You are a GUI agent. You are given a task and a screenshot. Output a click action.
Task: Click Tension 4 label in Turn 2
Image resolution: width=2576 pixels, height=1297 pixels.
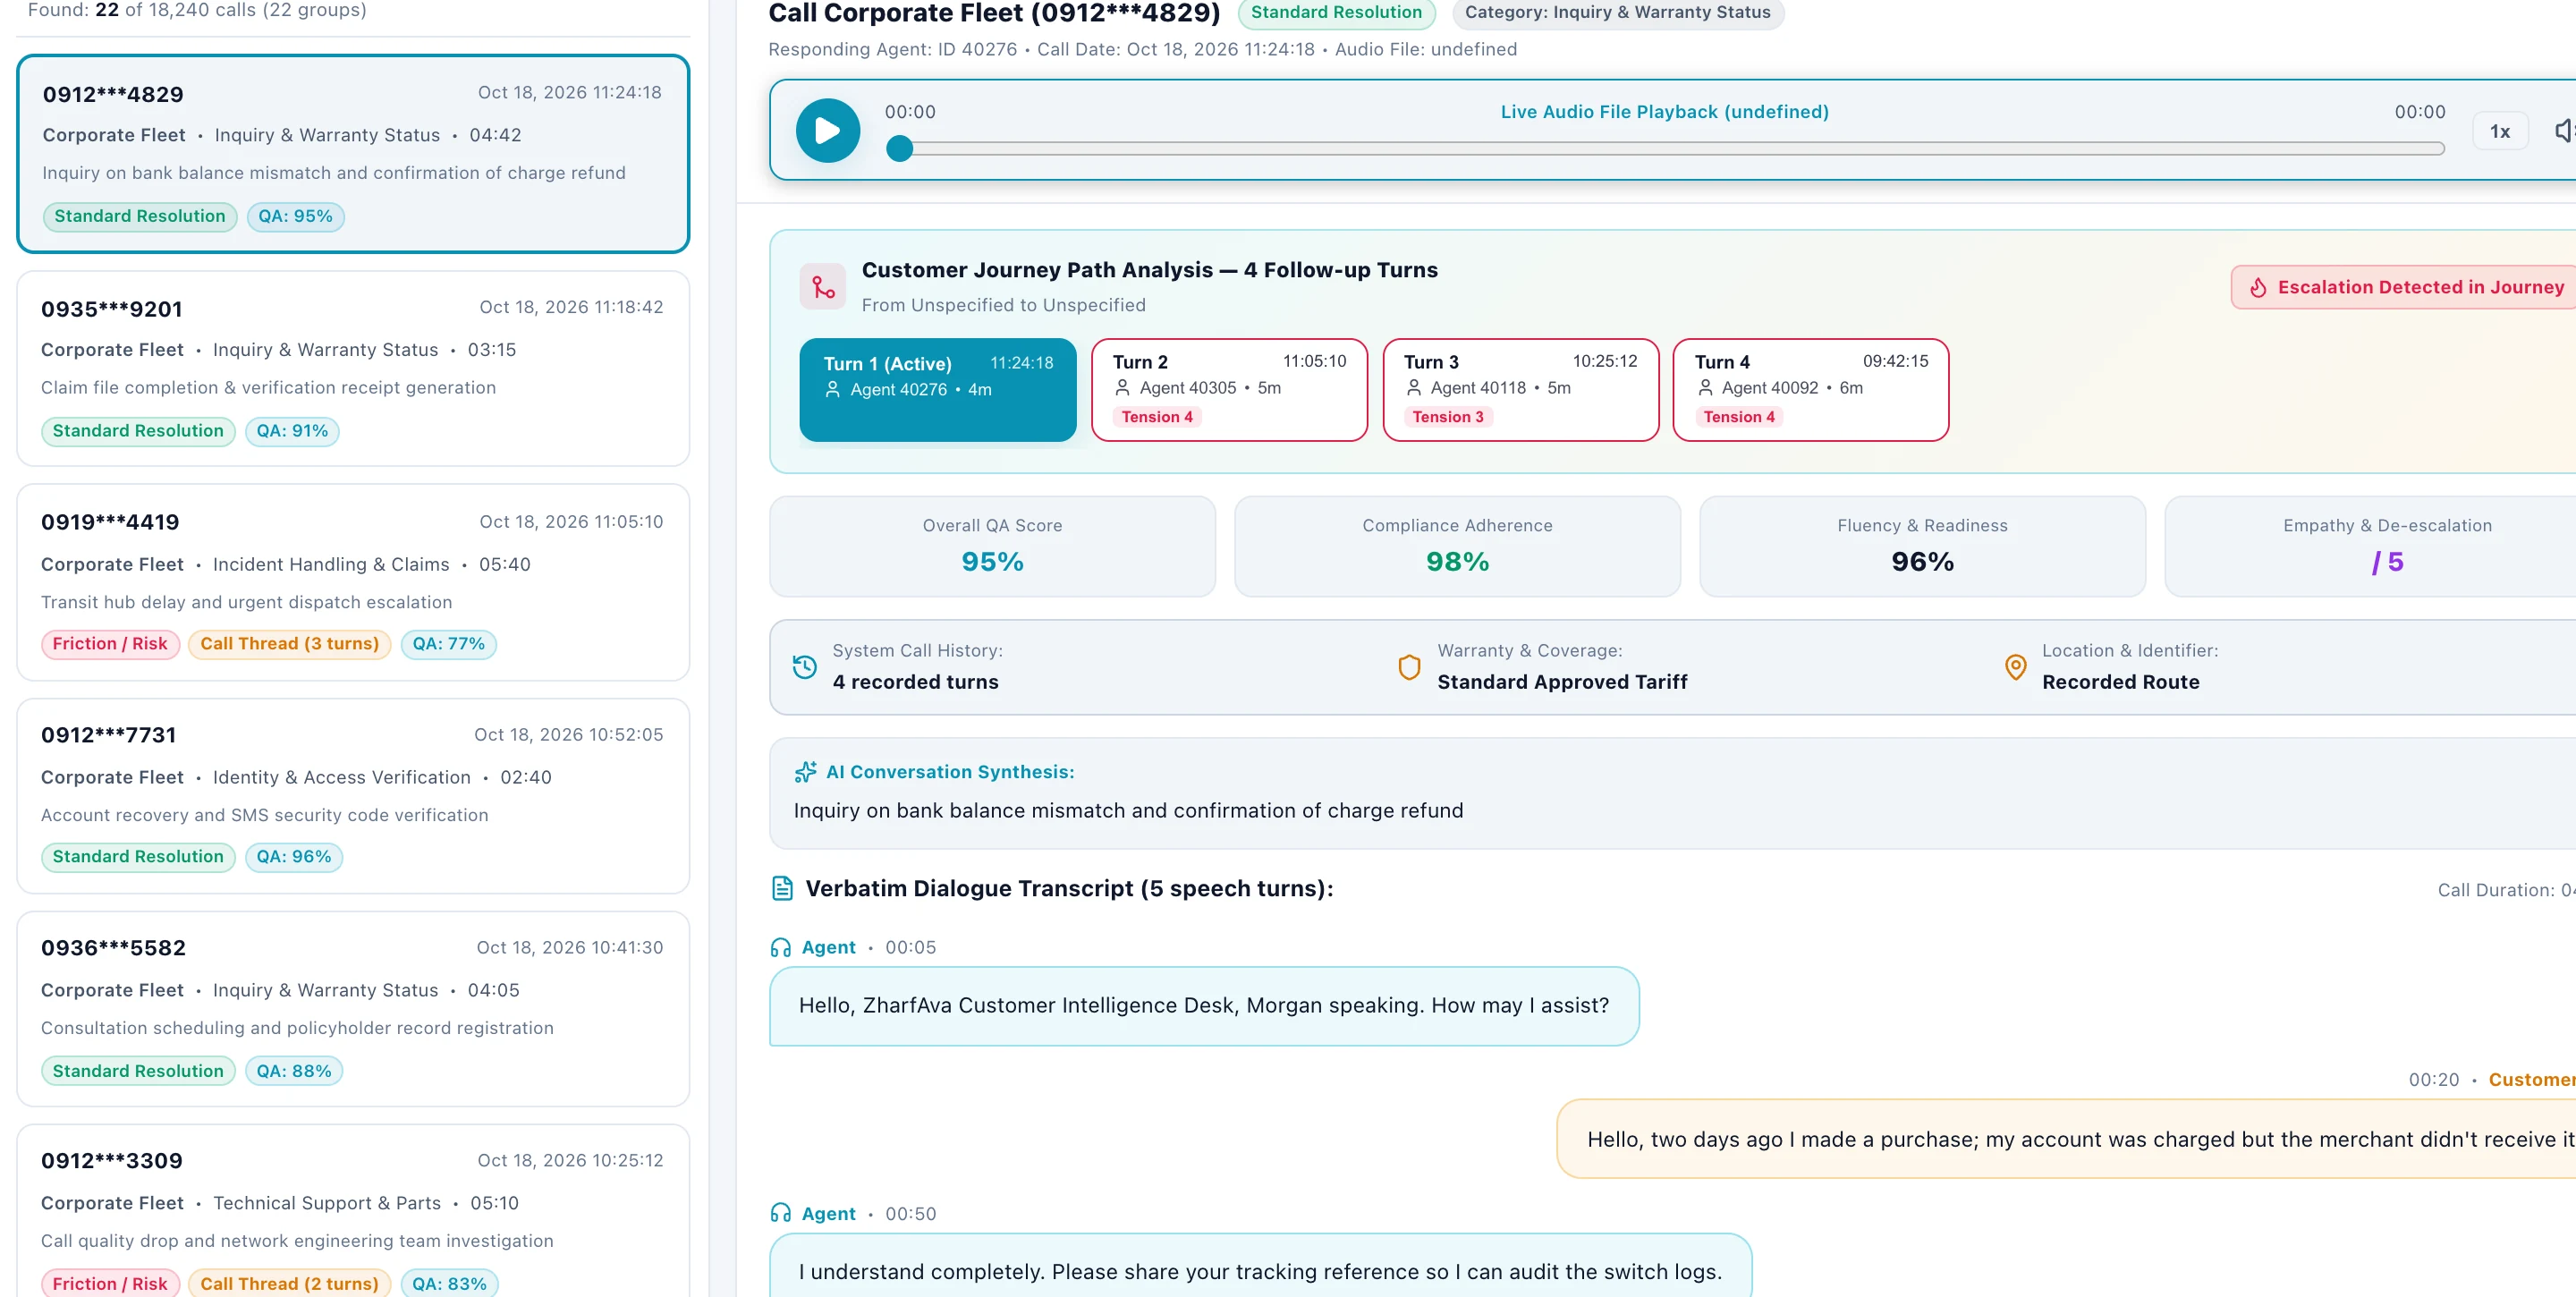pyautogui.click(x=1157, y=417)
